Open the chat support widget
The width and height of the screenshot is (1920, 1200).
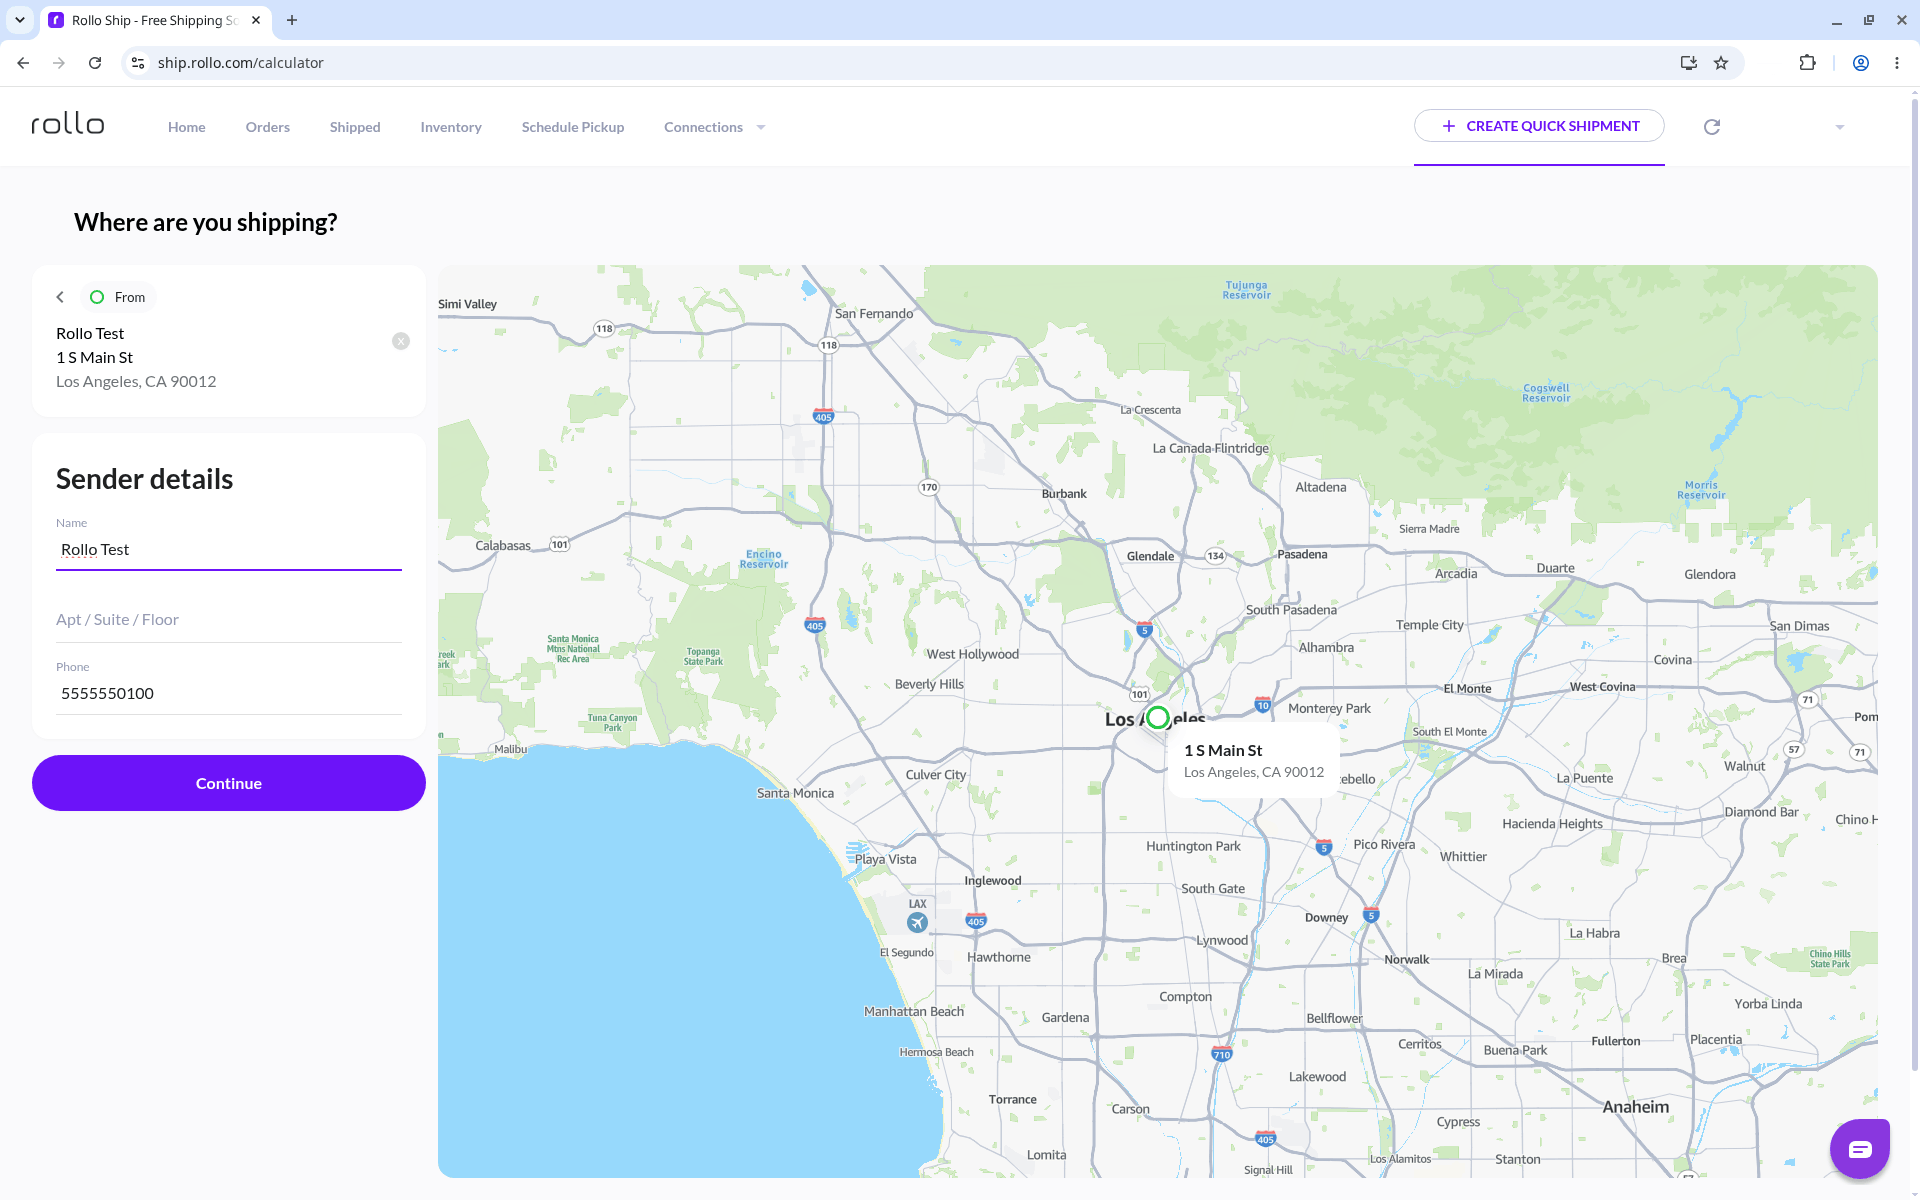[1860, 1149]
